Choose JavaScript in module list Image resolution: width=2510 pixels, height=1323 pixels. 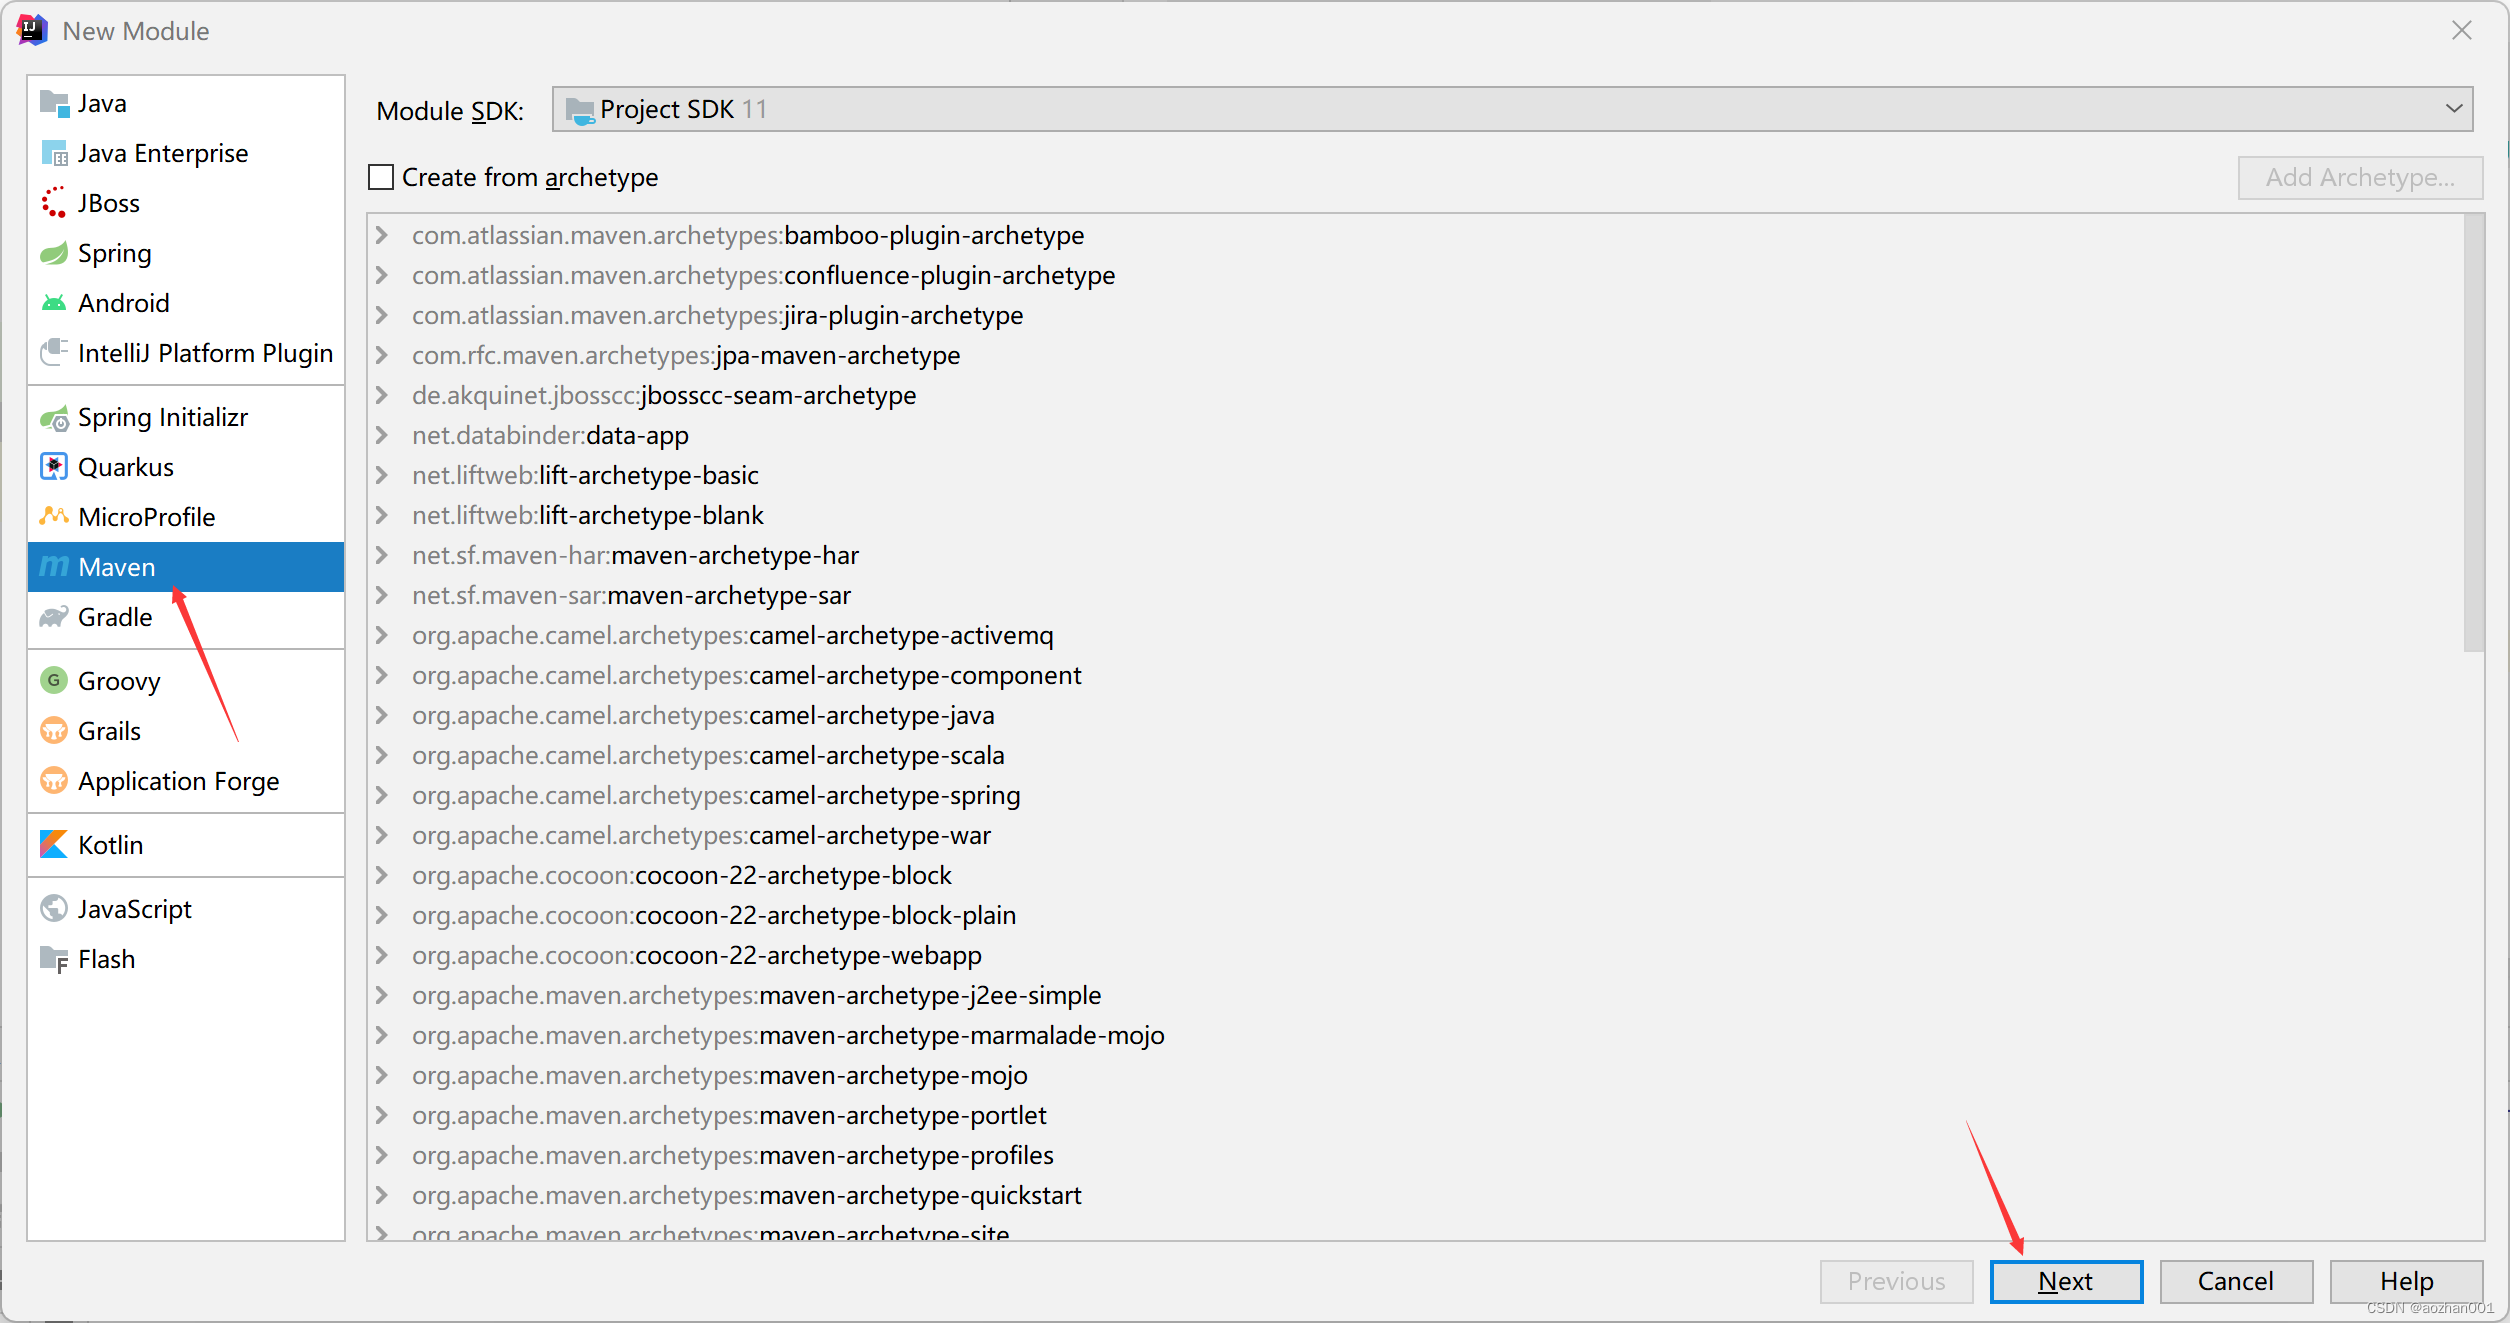tap(135, 909)
